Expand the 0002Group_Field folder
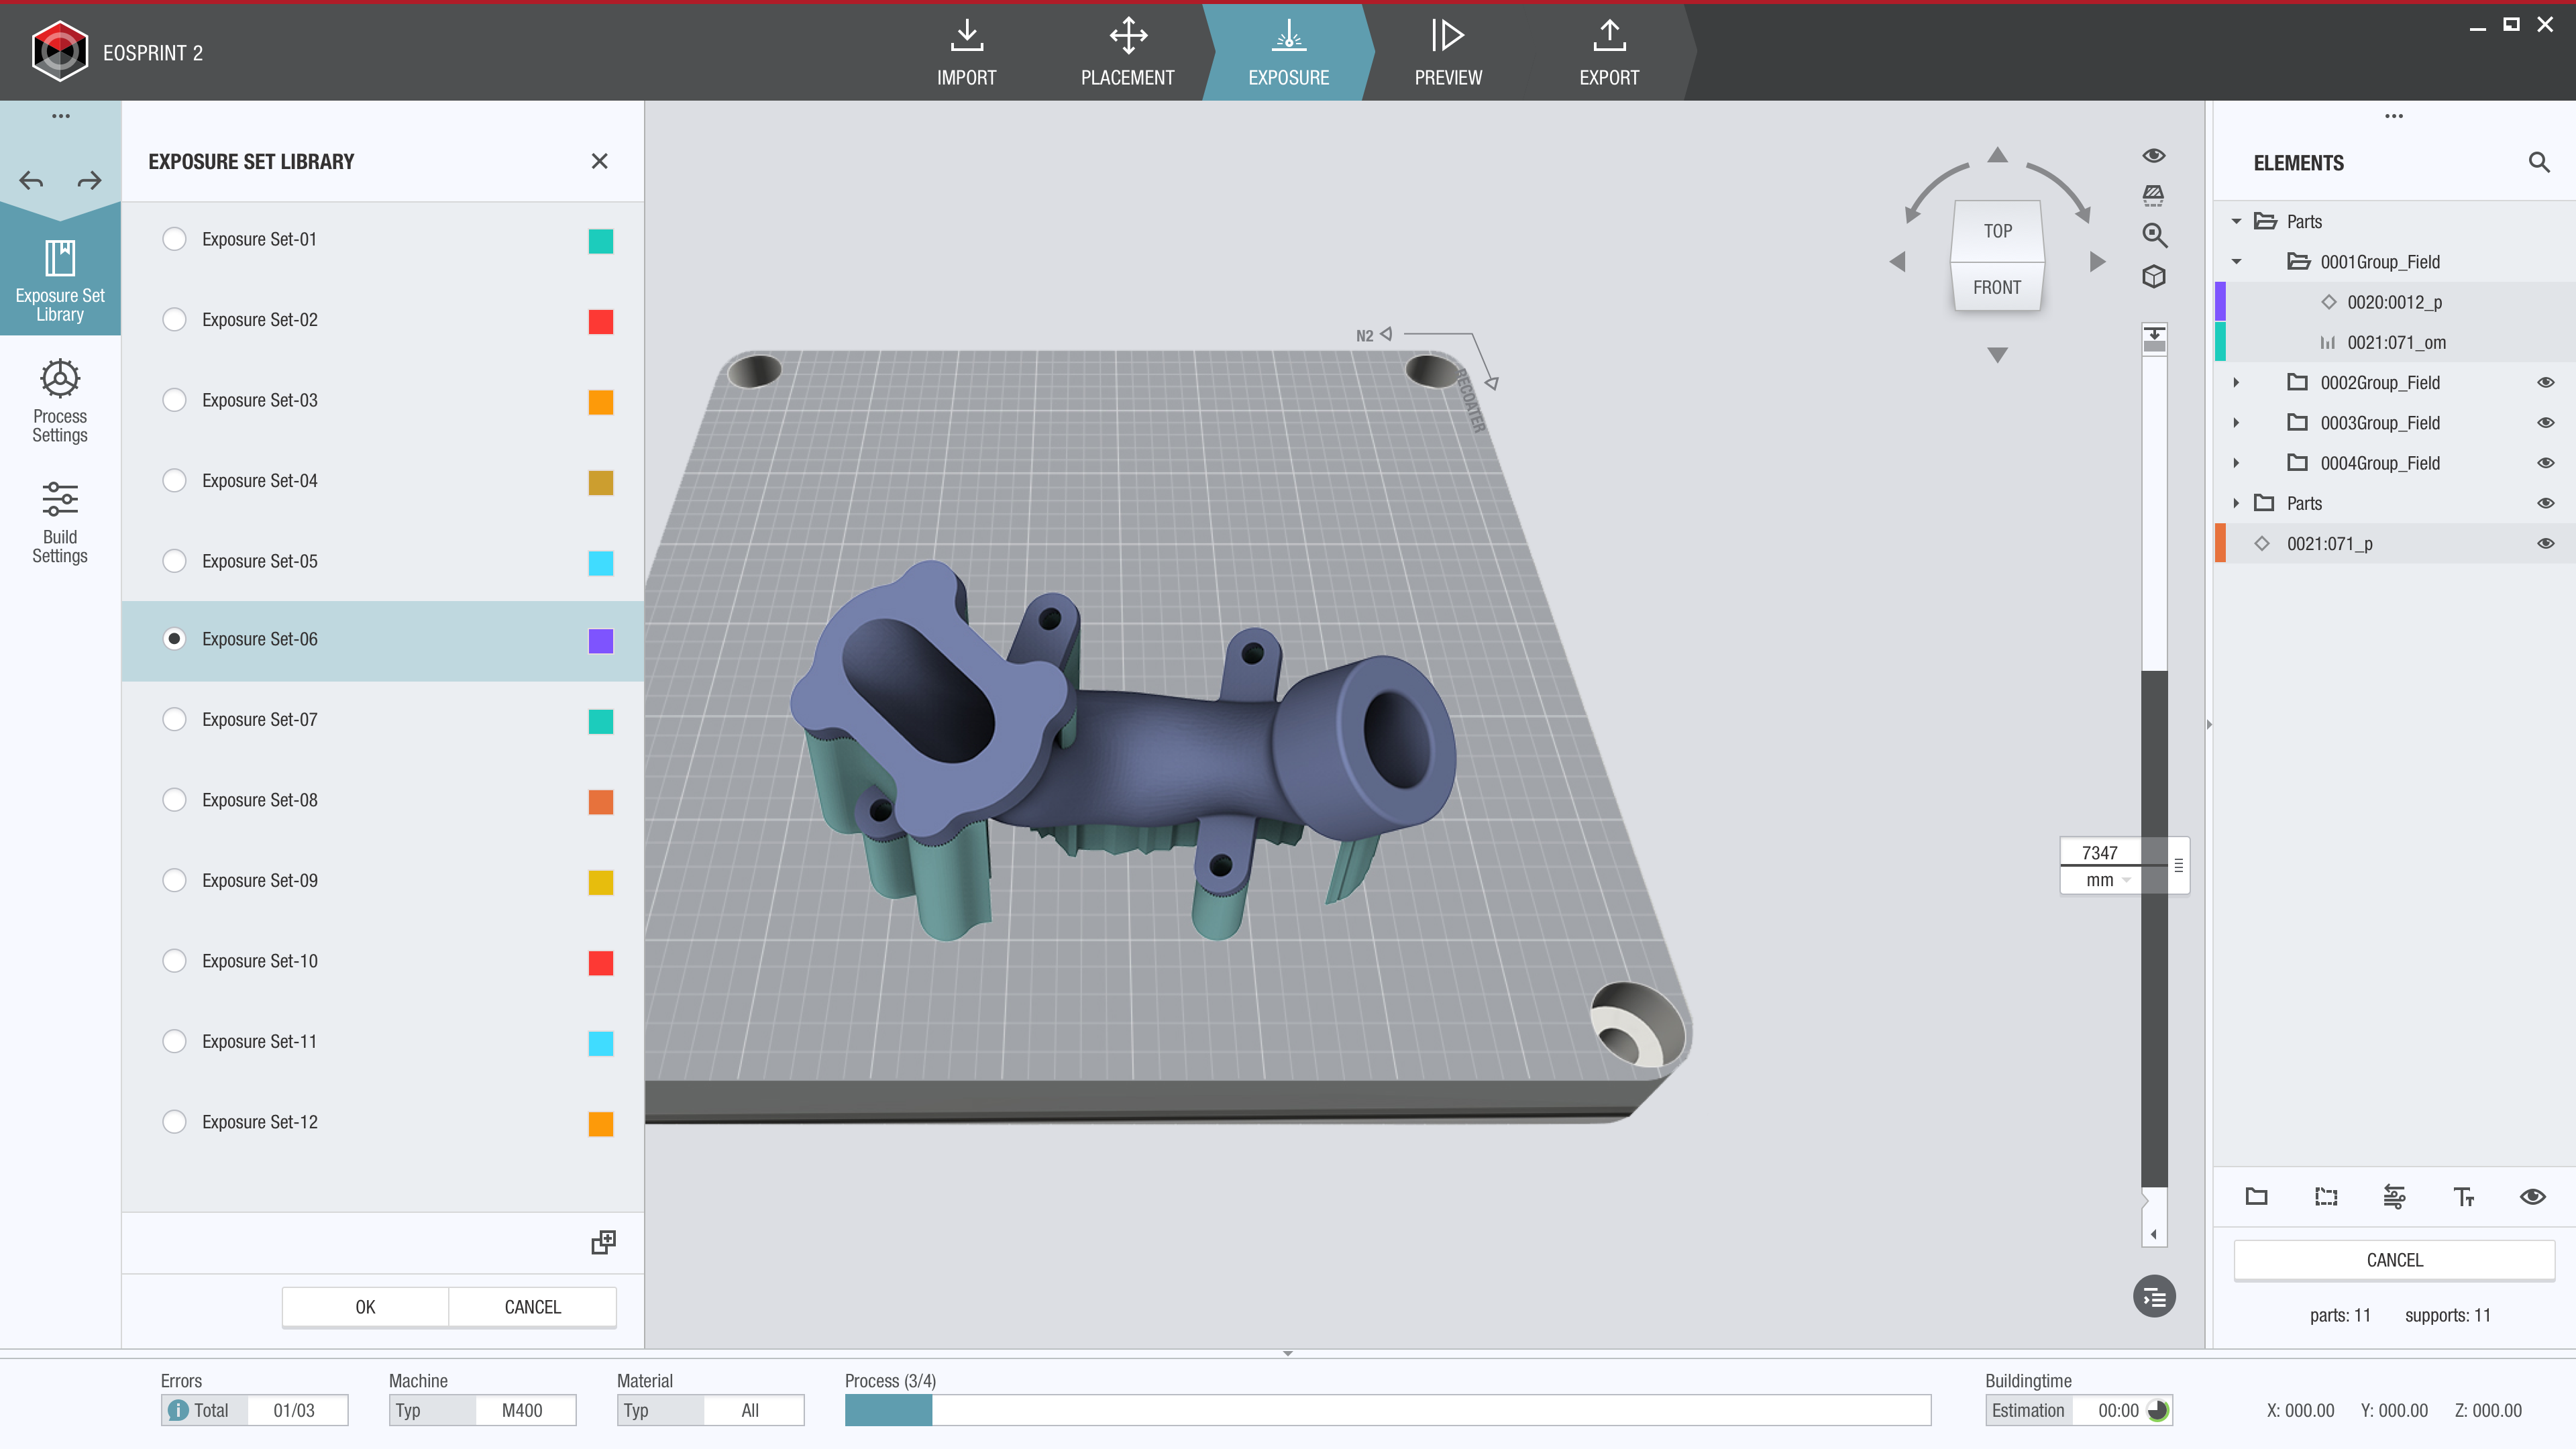 pos(2236,383)
